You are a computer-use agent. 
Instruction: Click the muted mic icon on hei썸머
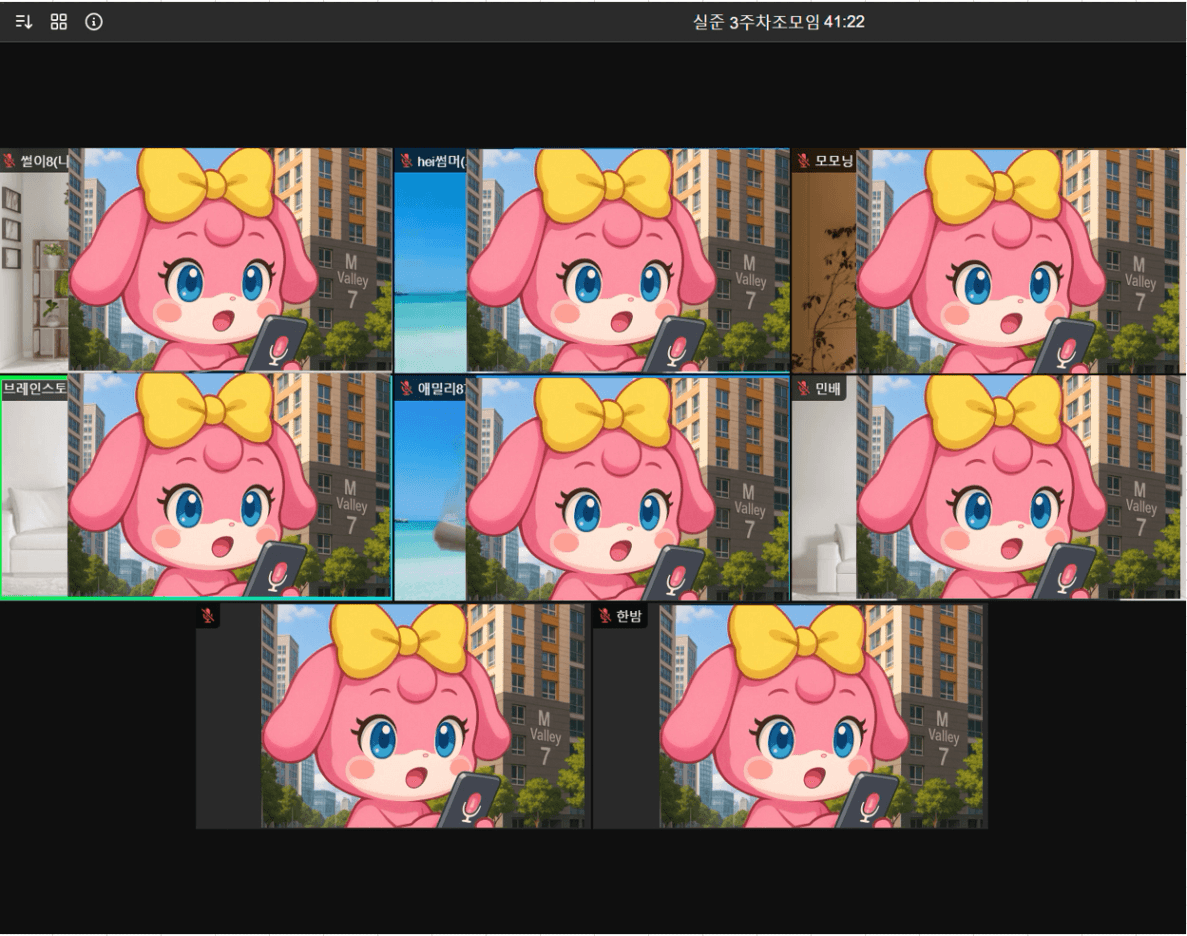pyautogui.click(x=407, y=161)
